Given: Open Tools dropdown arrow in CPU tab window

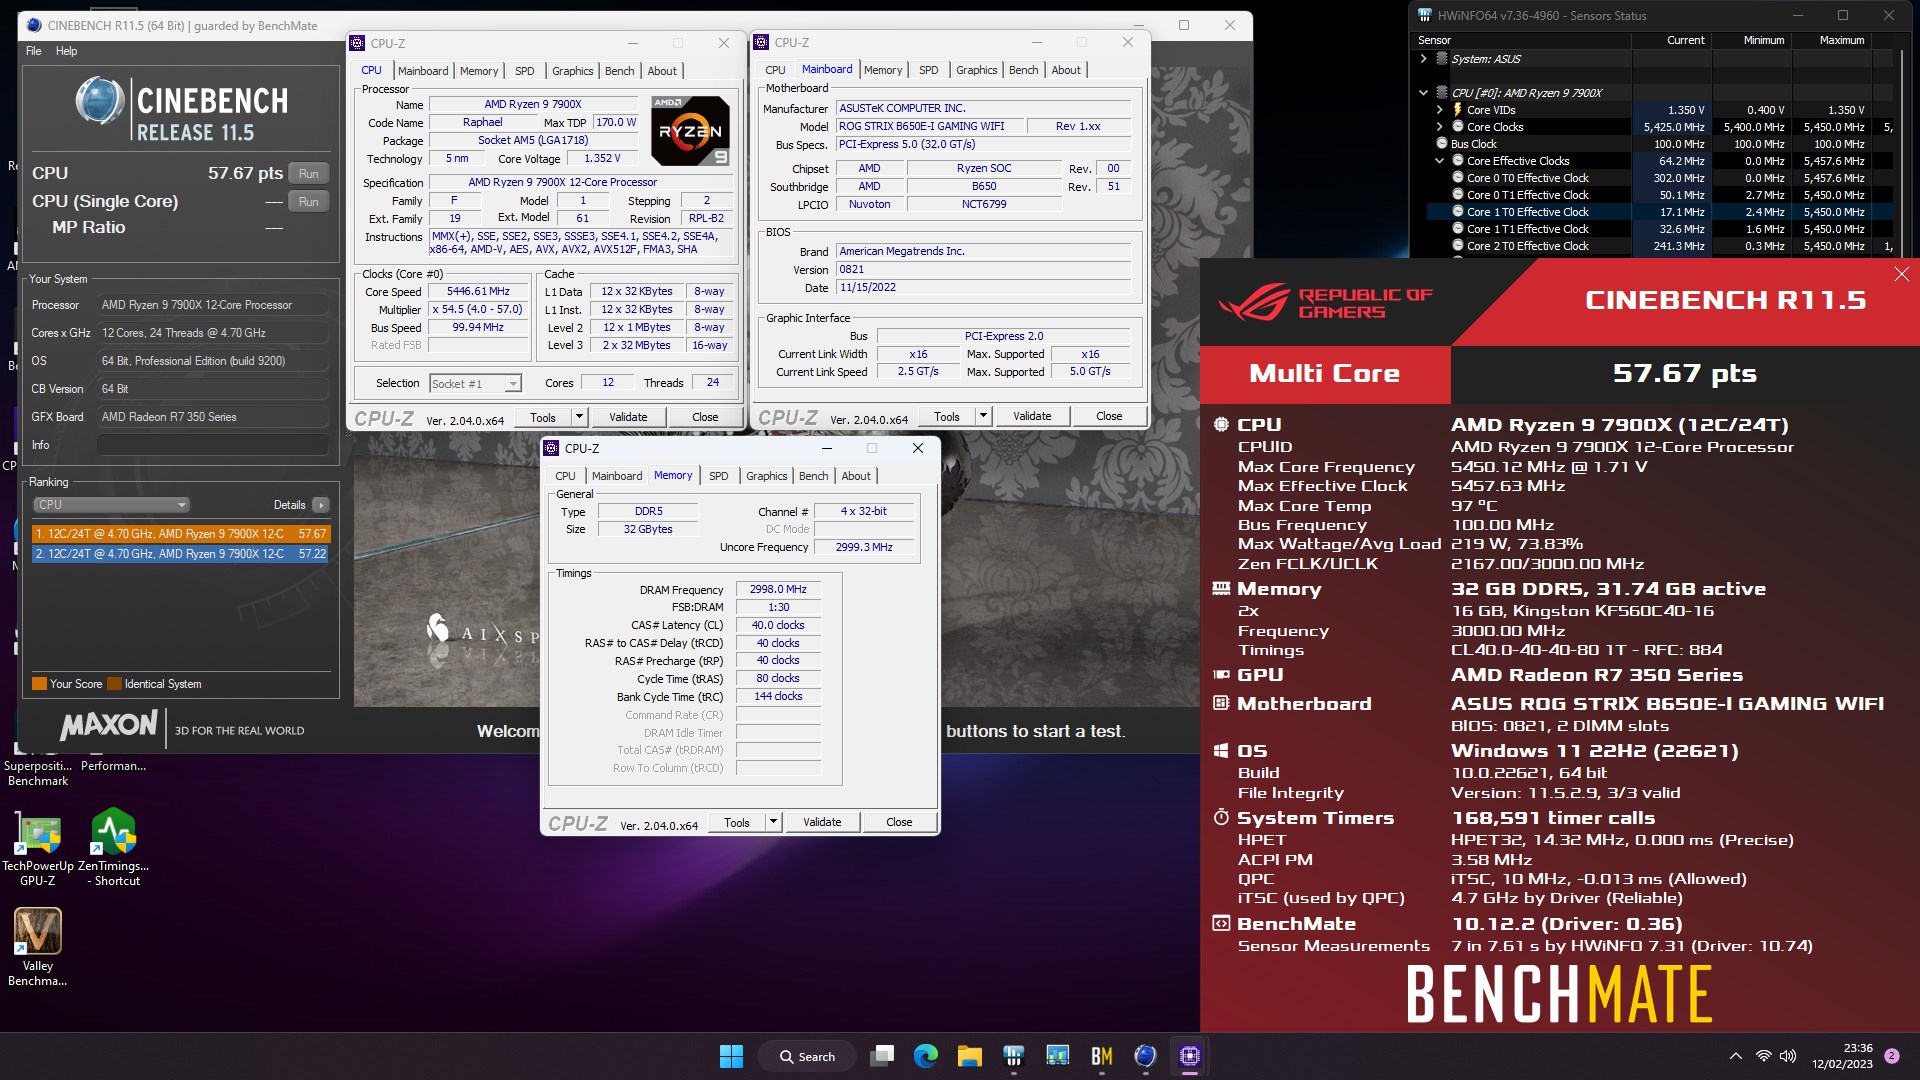Looking at the screenshot, I should point(579,417).
